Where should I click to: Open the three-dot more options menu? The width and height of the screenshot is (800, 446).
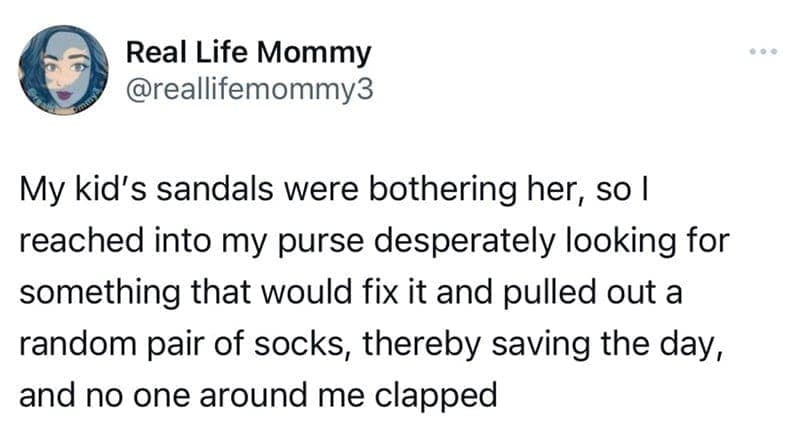tap(763, 49)
